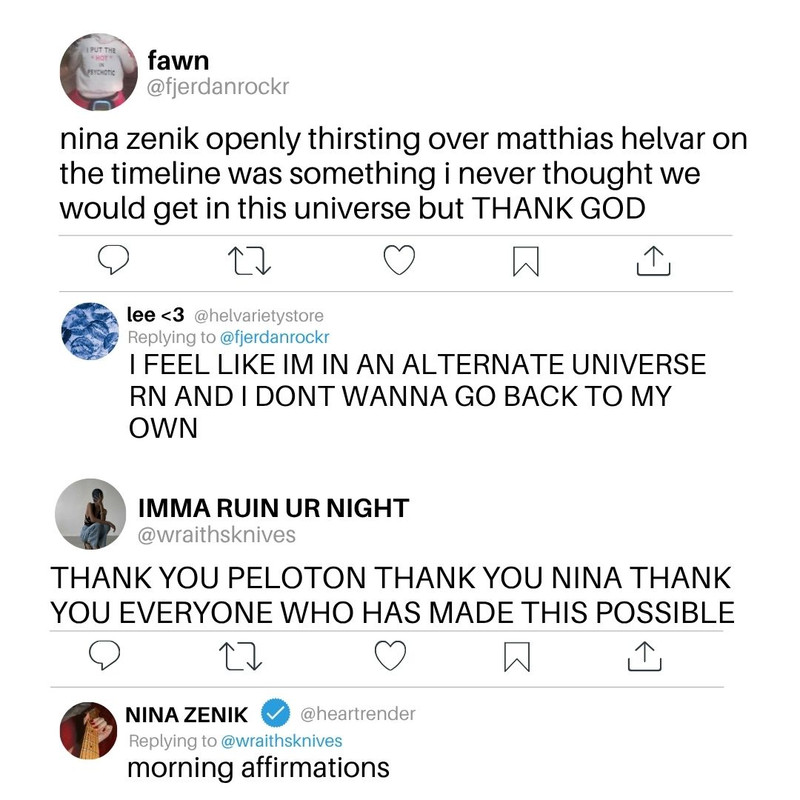Bookmark the THANK YOU PELOTON tweet
The width and height of the screenshot is (800, 800).
coord(517,657)
